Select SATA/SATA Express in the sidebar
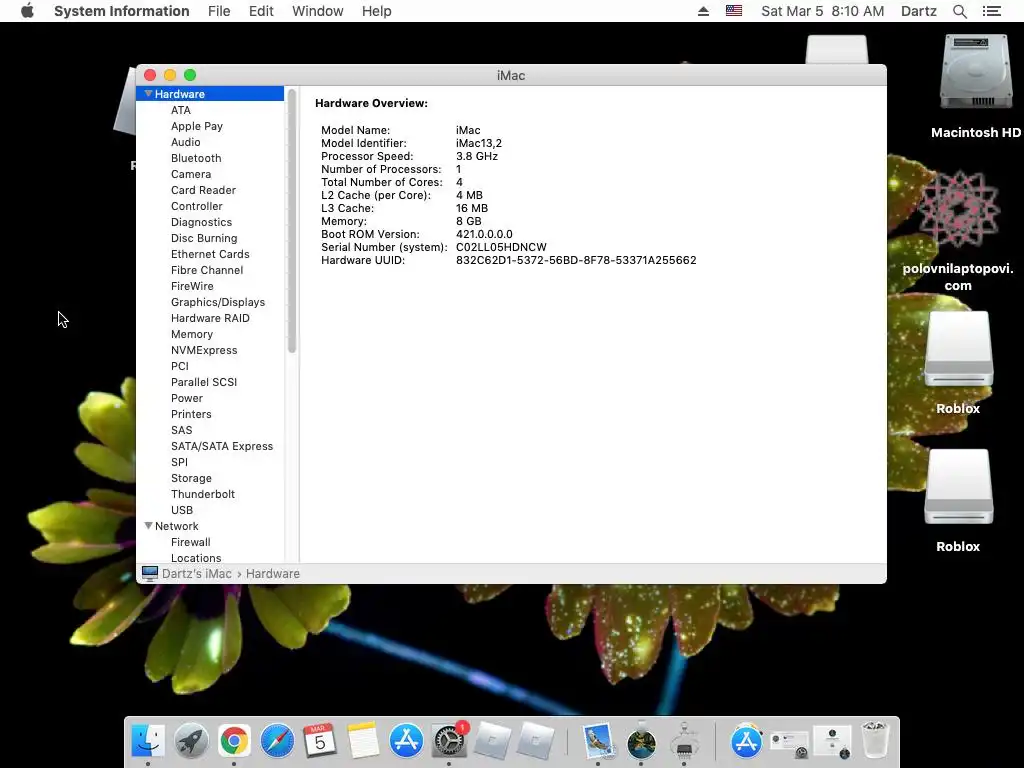Screen dimensions: 1024x768 pos(221,446)
